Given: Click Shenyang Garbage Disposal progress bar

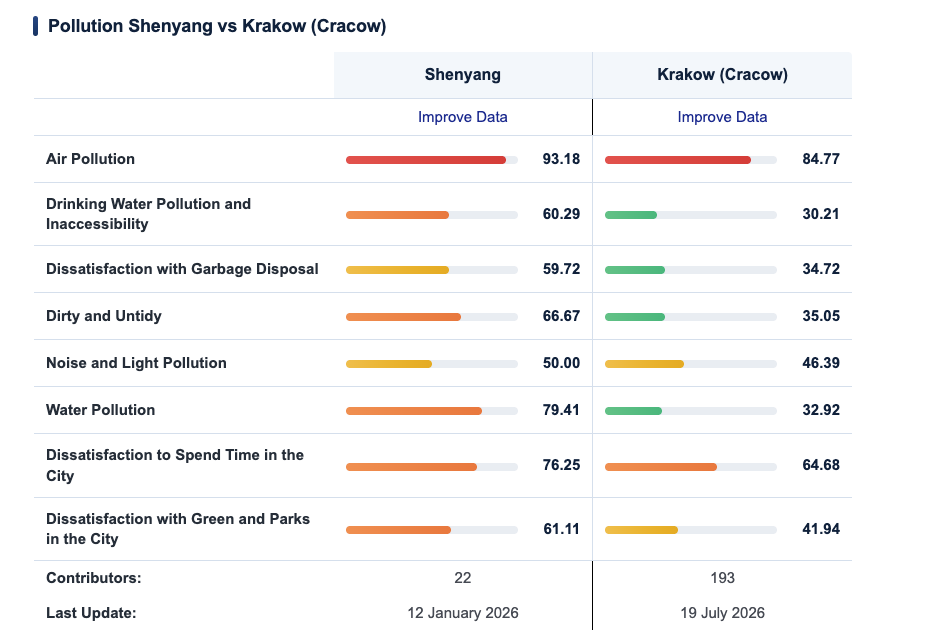Looking at the screenshot, I should pyautogui.click(x=431, y=270).
